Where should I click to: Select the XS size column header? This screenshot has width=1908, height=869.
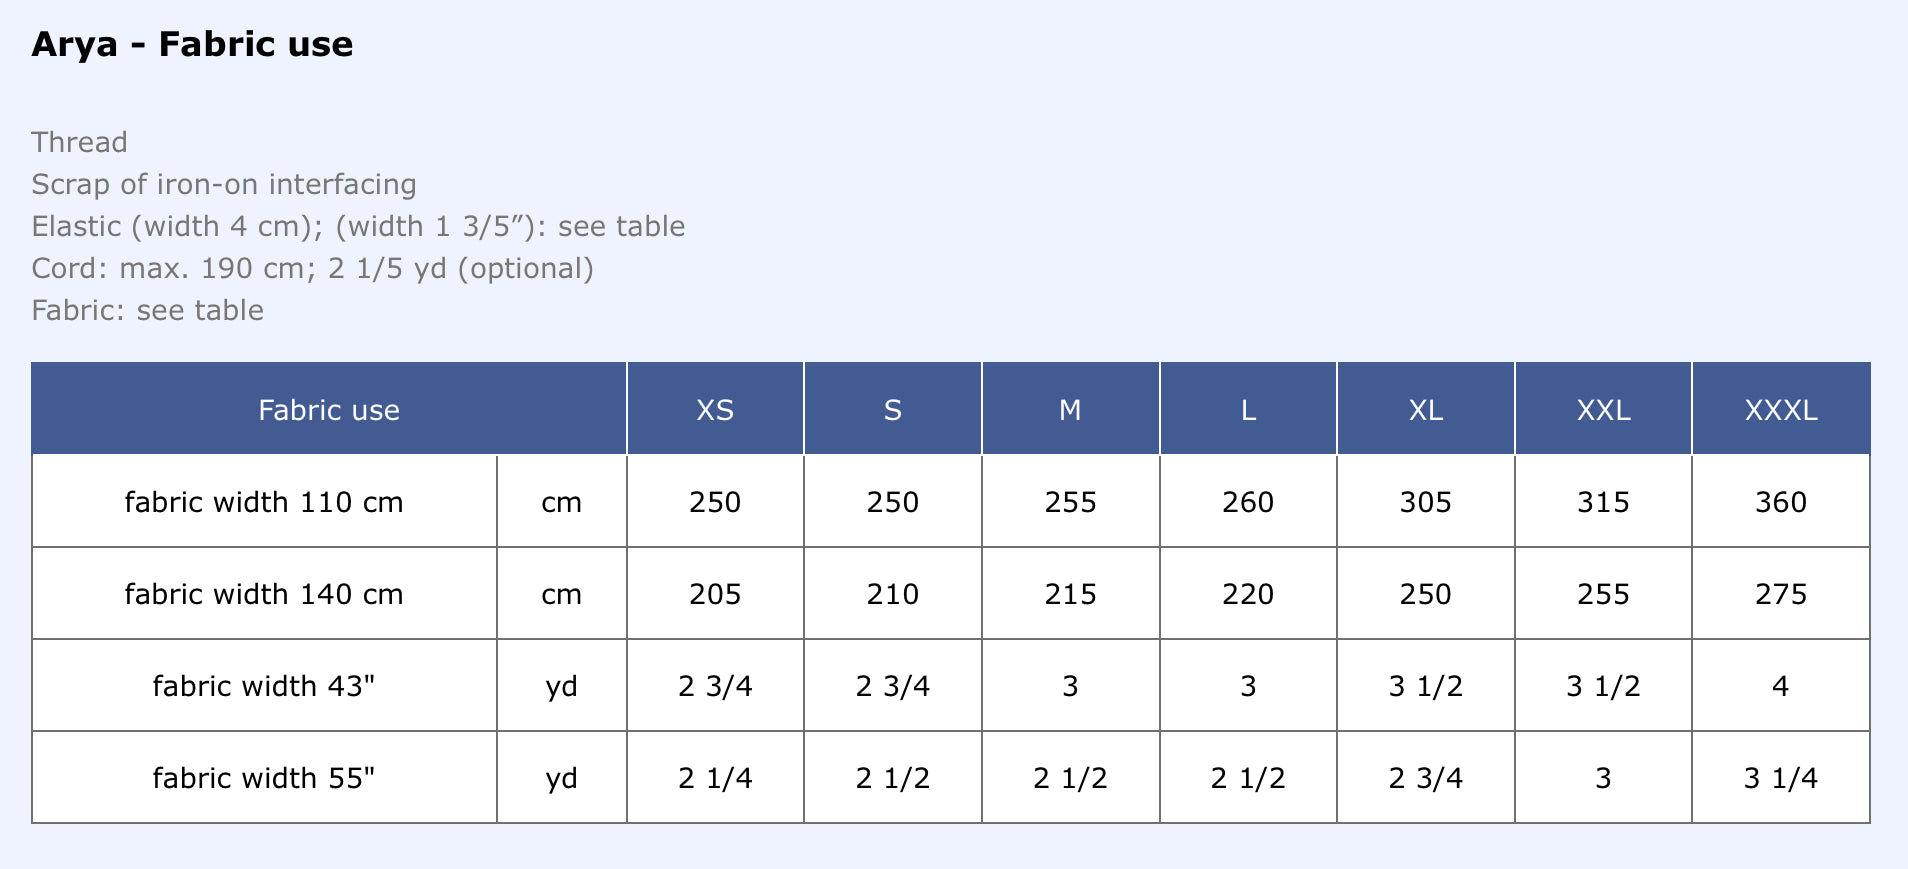coord(715,410)
